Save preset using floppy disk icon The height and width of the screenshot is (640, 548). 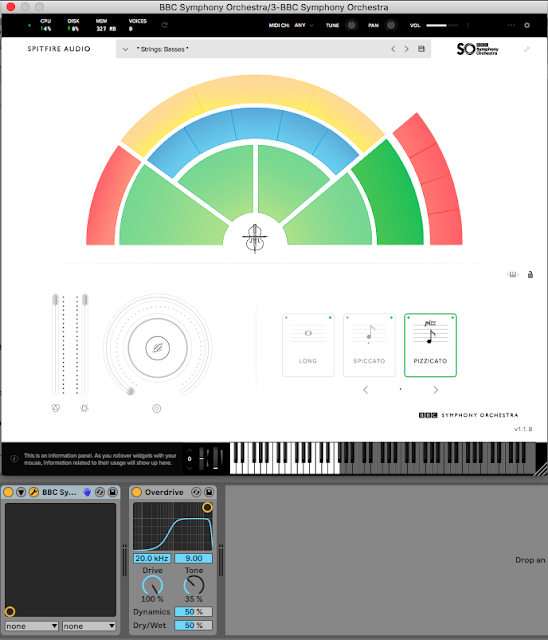click(422, 49)
